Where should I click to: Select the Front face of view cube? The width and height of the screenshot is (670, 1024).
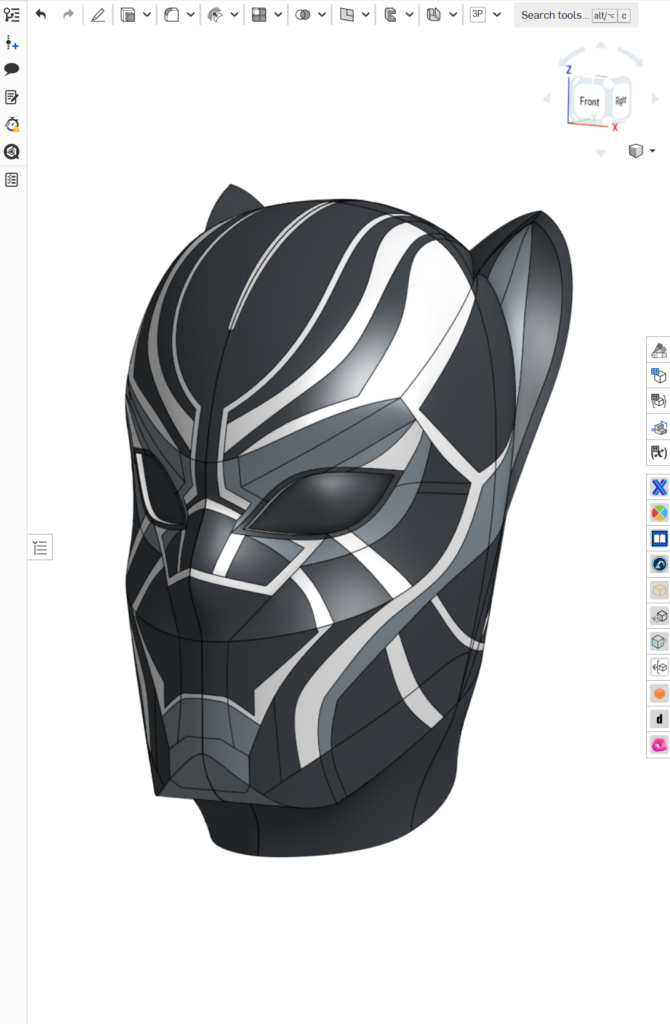pyautogui.click(x=589, y=101)
